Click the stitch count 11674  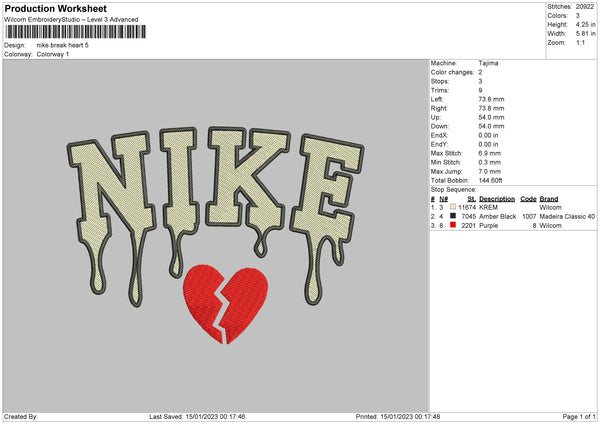(467, 207)
